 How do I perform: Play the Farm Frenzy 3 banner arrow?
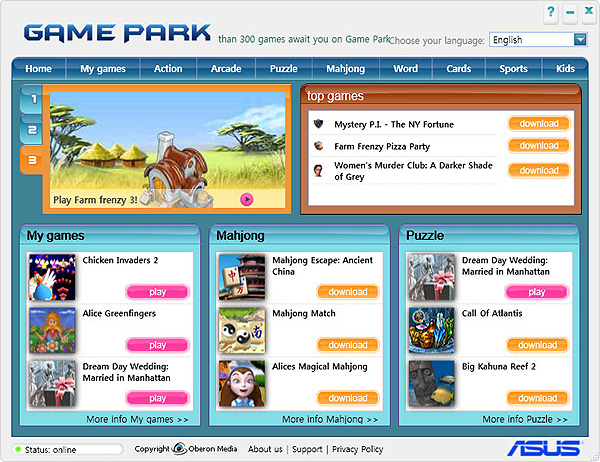(x=246, y=199)
